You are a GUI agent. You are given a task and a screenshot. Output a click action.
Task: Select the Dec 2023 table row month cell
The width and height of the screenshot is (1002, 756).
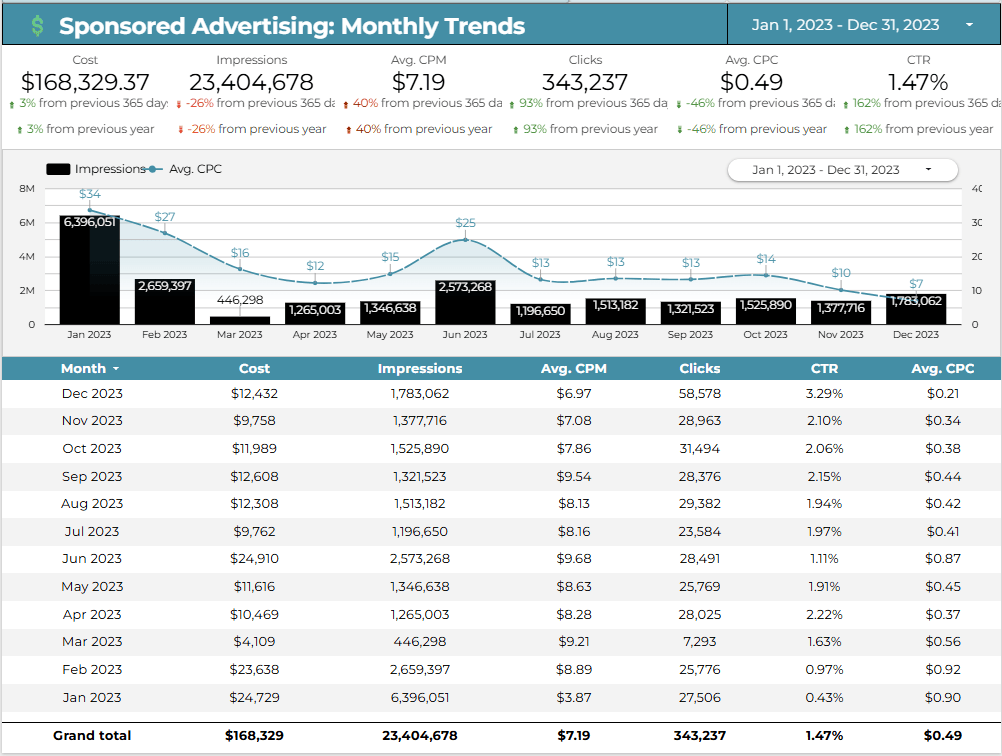coord(92,394)
